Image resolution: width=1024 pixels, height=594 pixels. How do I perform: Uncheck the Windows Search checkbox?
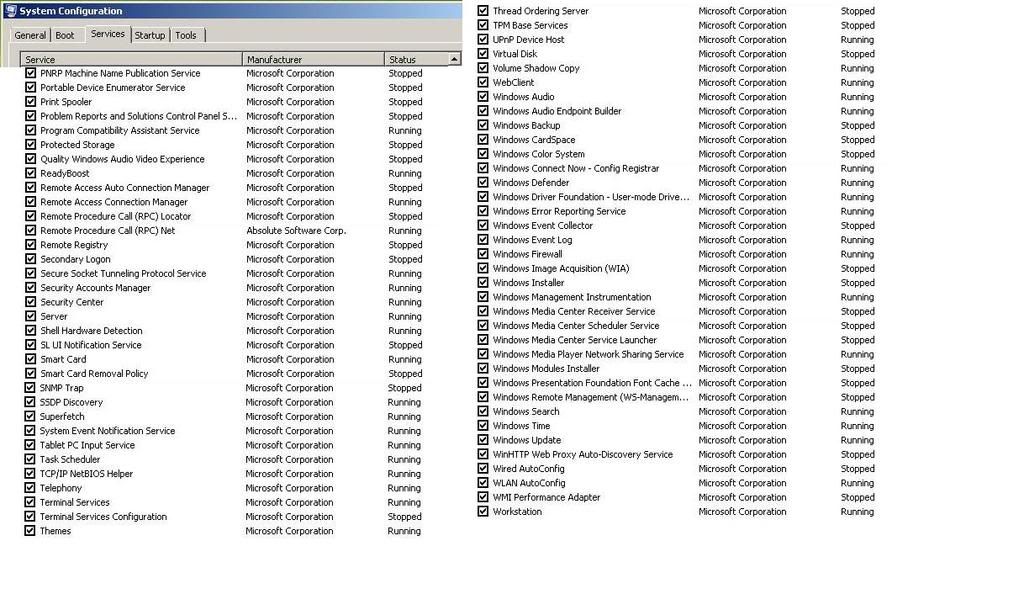click(483, 411)
